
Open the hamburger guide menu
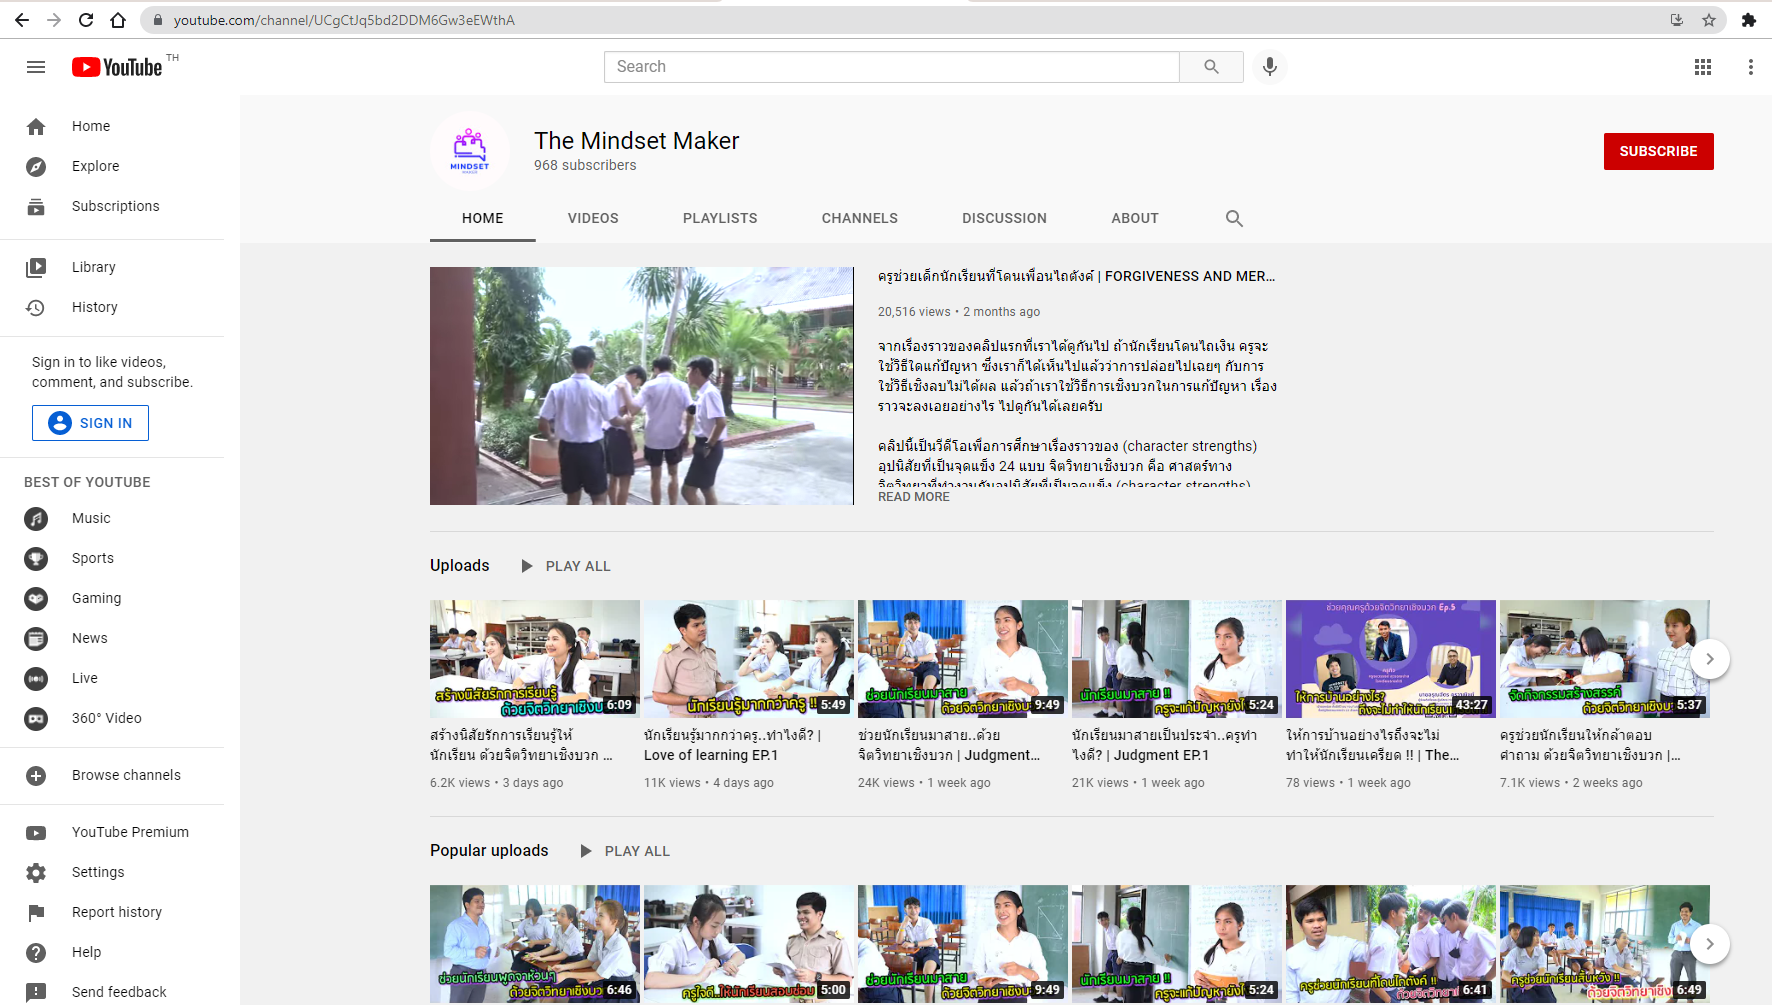36,67
